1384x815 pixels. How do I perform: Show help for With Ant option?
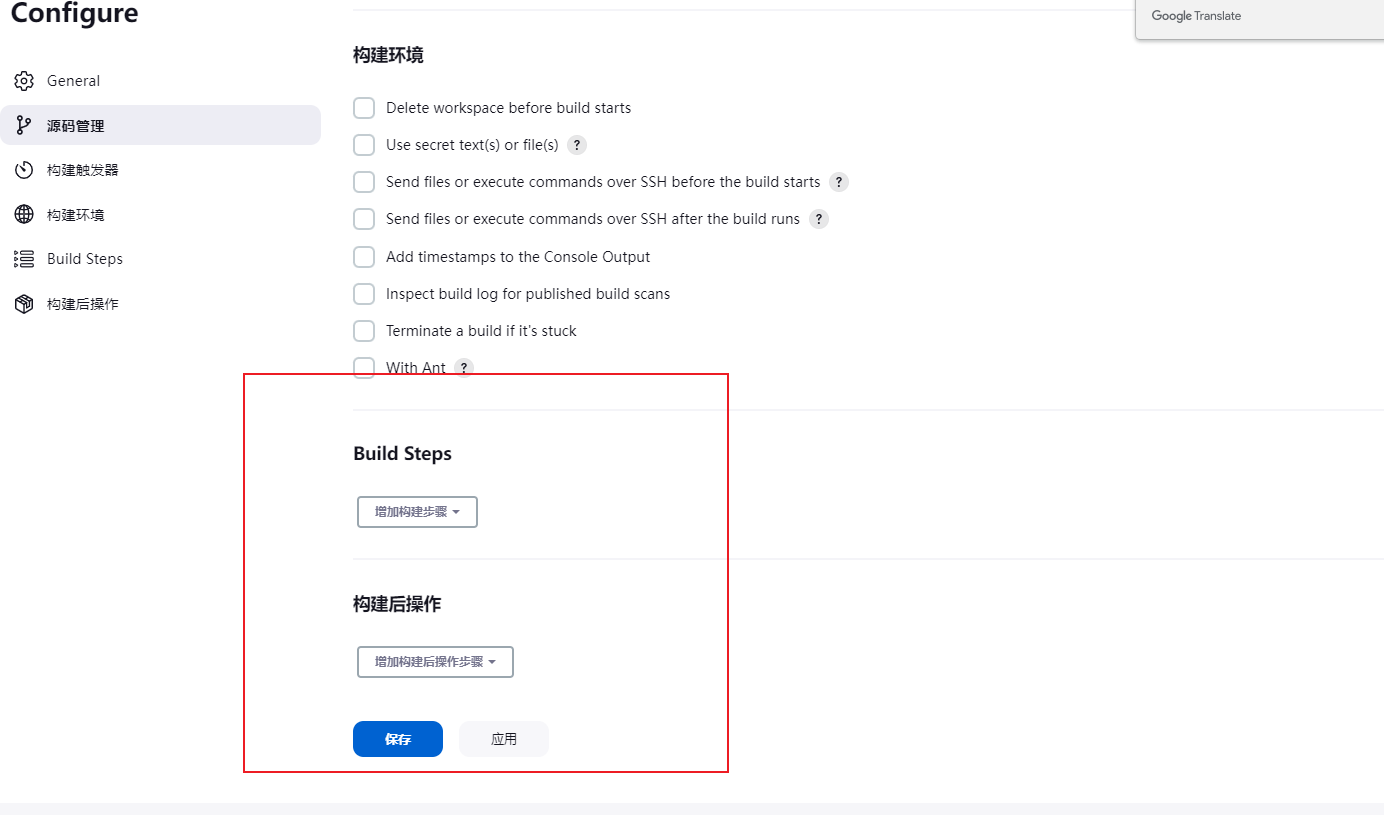coord(464,368)
